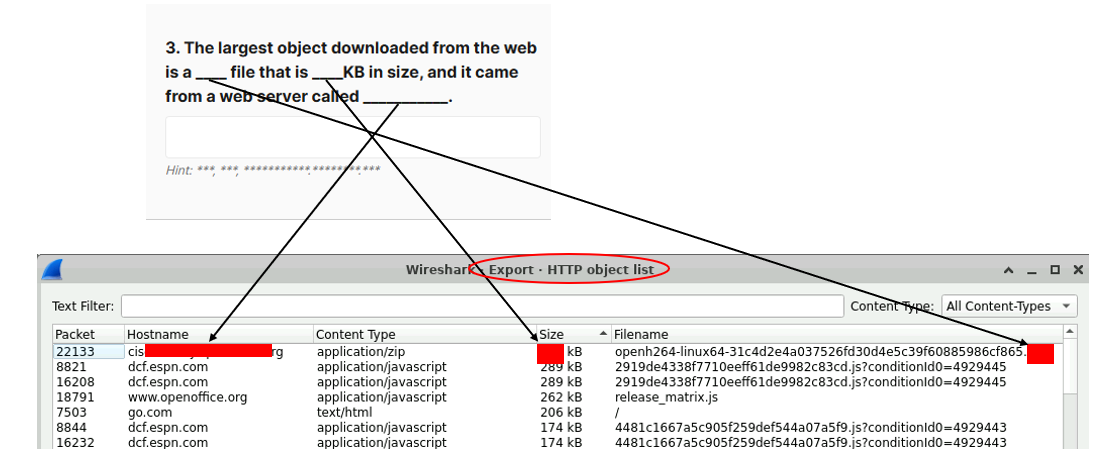Click the quiz answer input box
Screen dimensions: 1109x449
pos(353,137)
